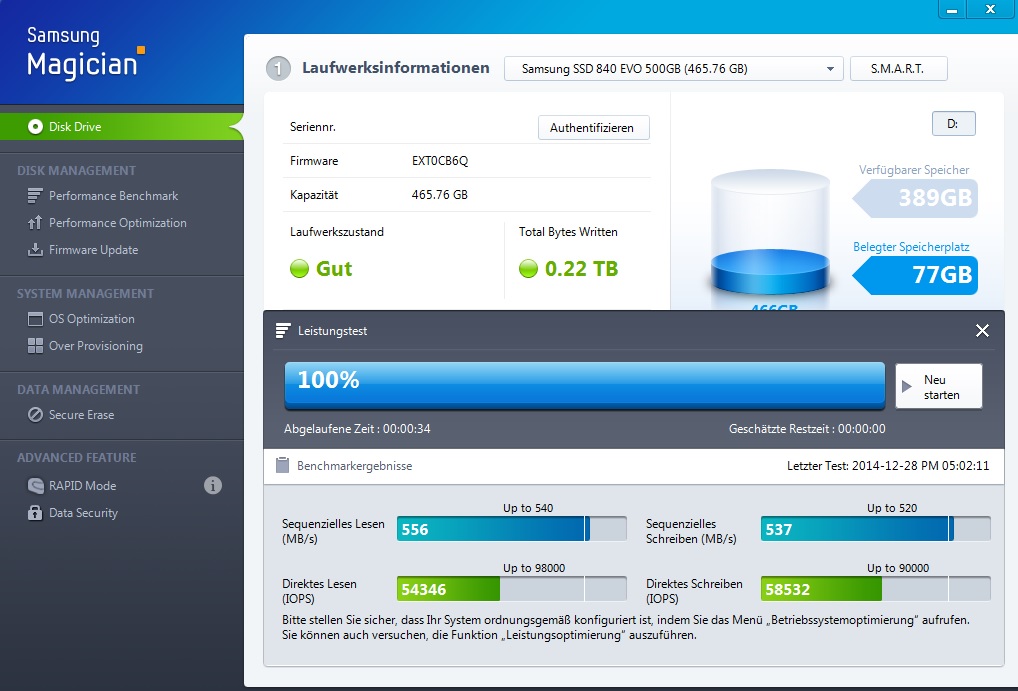
Task: Click Neu starten to rerun the benchmark
Action: point(938,386)
